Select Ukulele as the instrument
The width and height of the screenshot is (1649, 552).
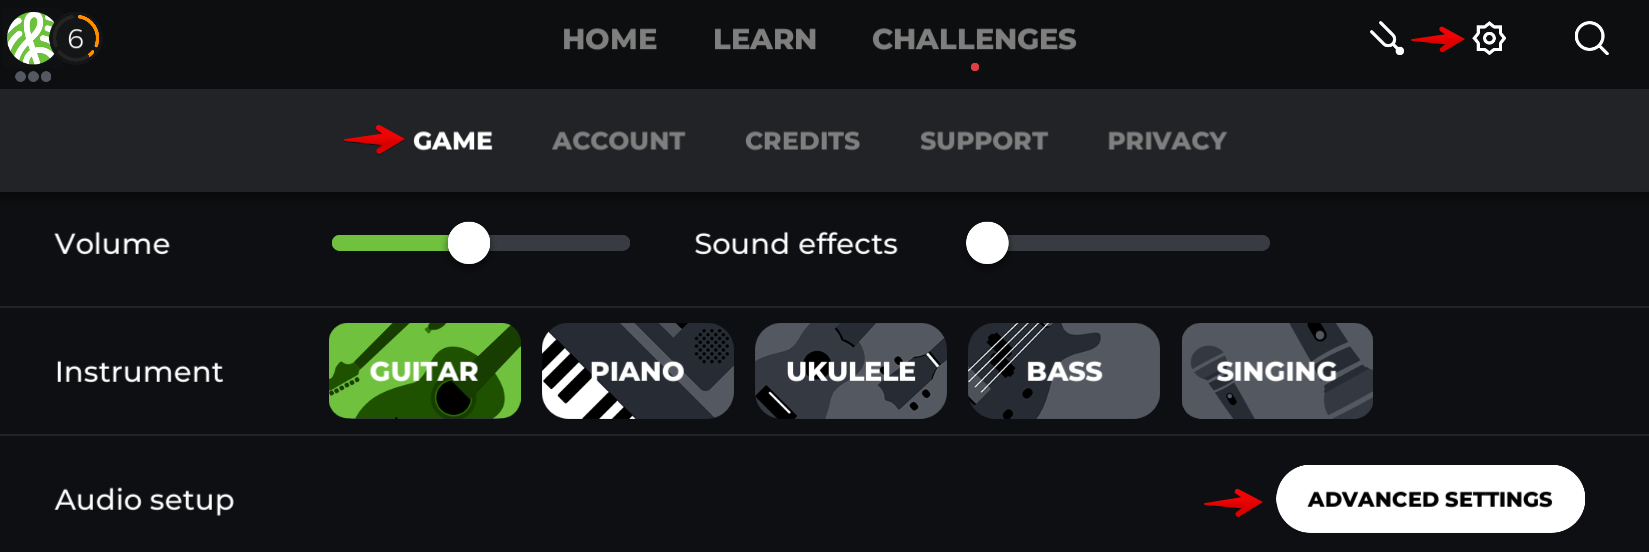coord(851,371)
